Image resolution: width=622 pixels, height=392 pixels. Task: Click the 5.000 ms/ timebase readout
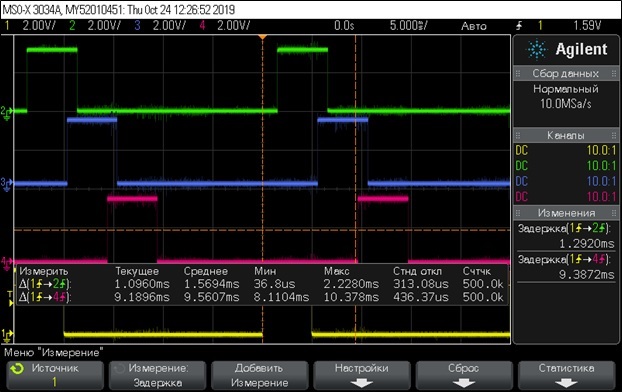tap(408, 26)
